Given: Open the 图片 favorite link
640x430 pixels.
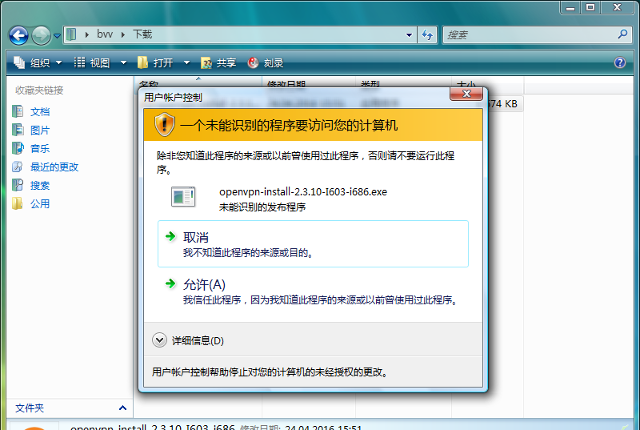Looking at the screenshot, I should pyautogui.click(x=40, y=131).
